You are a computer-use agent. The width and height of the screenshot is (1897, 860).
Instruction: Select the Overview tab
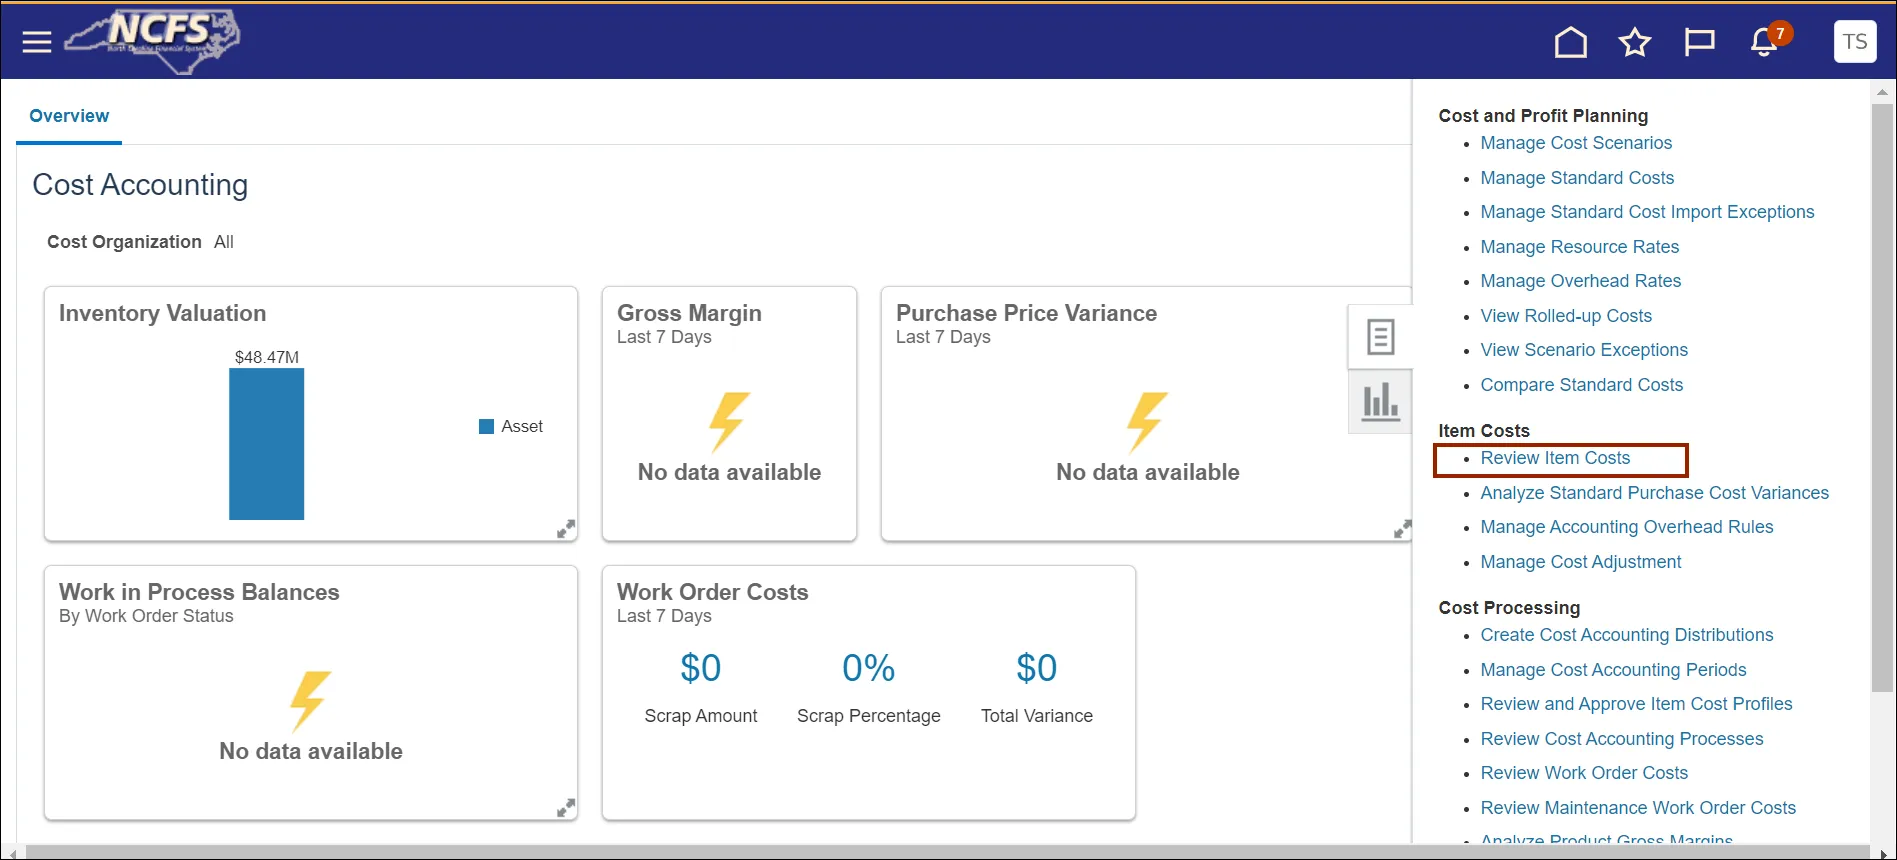coord(69,116)
